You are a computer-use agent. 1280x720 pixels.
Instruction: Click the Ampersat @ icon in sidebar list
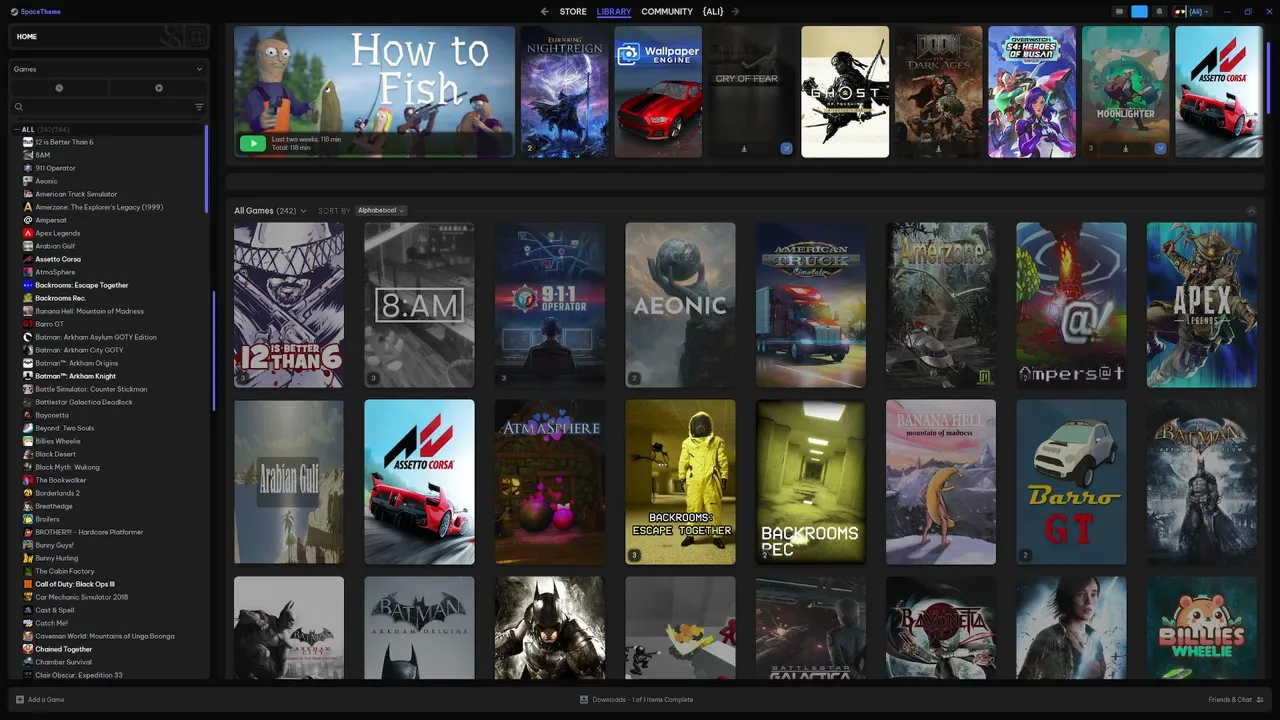pos(28,220)
